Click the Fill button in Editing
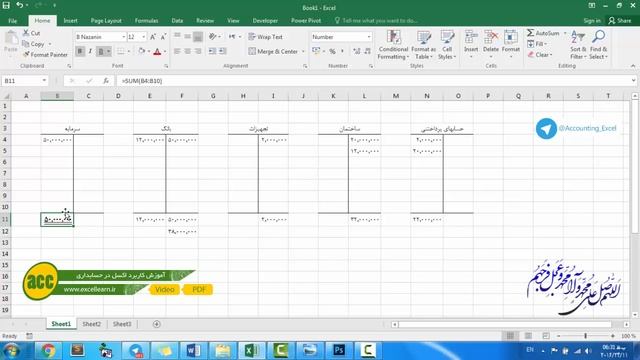640x360 pixels. (x=537, y=44)
